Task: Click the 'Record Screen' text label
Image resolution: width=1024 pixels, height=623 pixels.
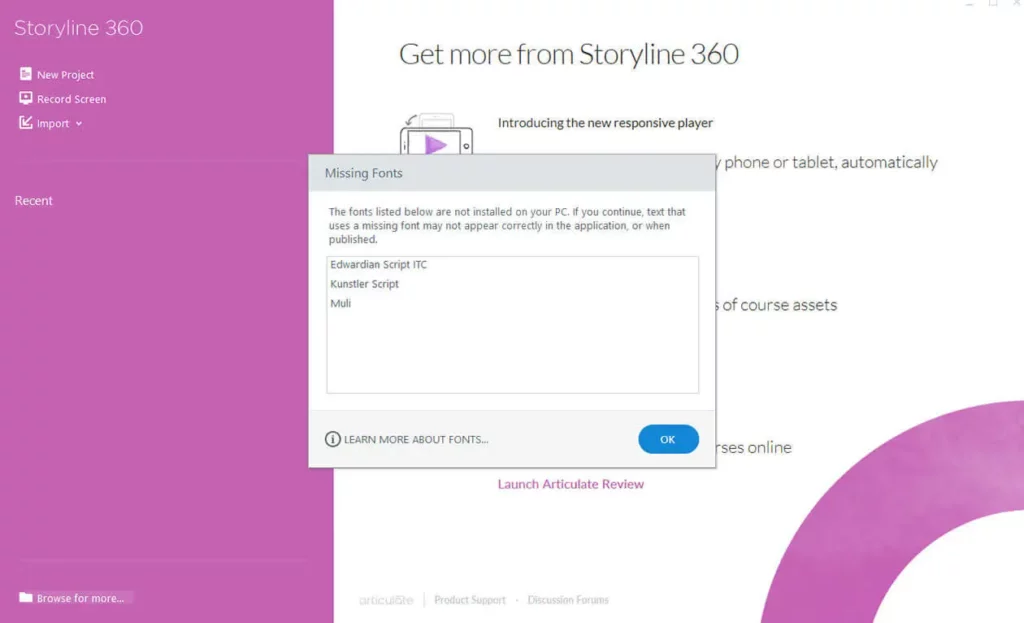Action: click(72, 99)
